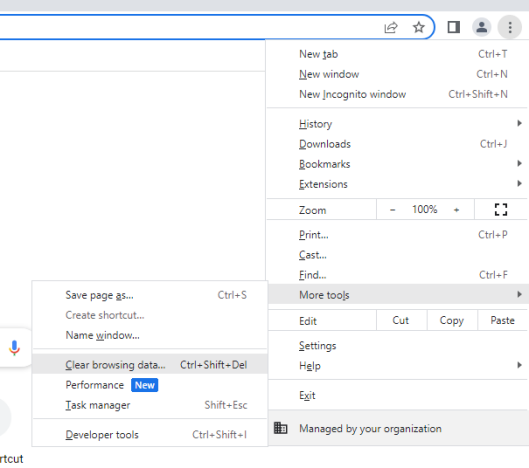
Task: Open a New Incognito window
Action: pyautogui.click(x=397, y=94)
